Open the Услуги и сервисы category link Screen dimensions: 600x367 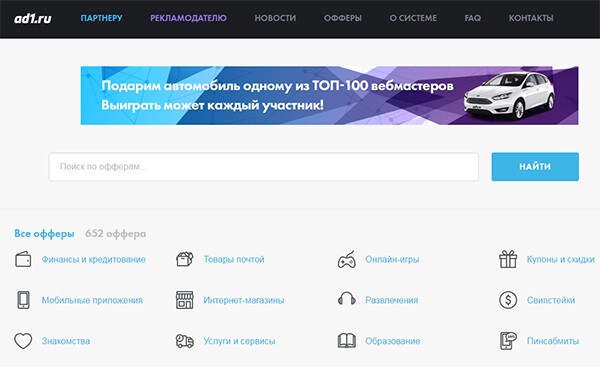coord(239,341)
